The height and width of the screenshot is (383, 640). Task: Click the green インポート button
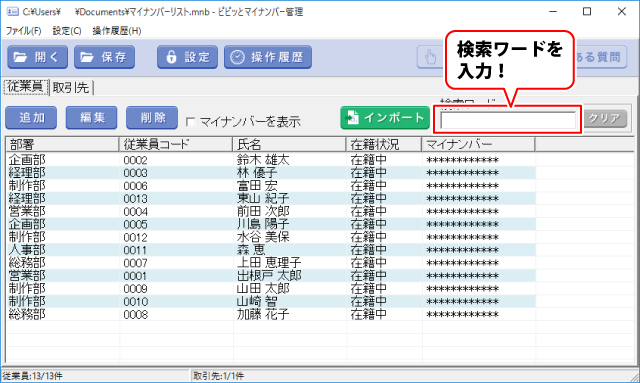tap(385, 118)
